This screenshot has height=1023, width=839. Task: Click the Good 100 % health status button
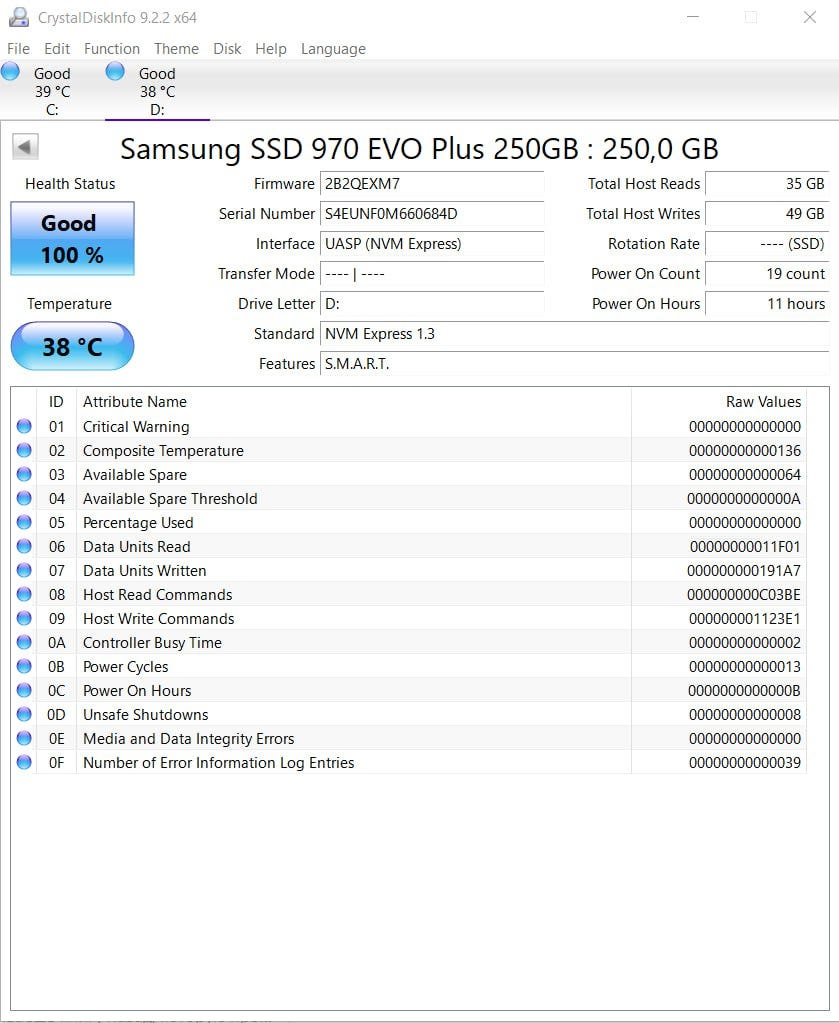tap(72, 239)
